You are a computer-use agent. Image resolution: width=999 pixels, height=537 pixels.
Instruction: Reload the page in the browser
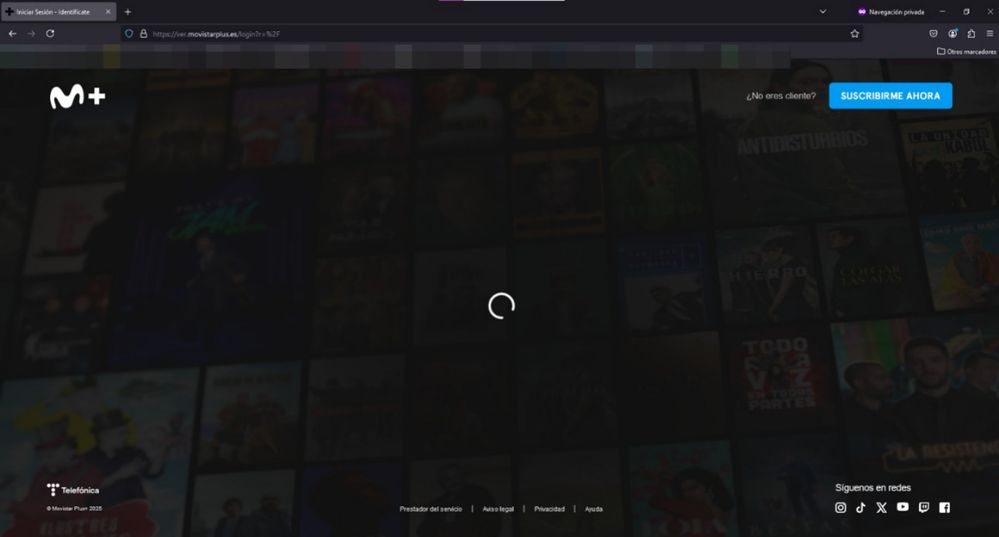tap(50, 33)
